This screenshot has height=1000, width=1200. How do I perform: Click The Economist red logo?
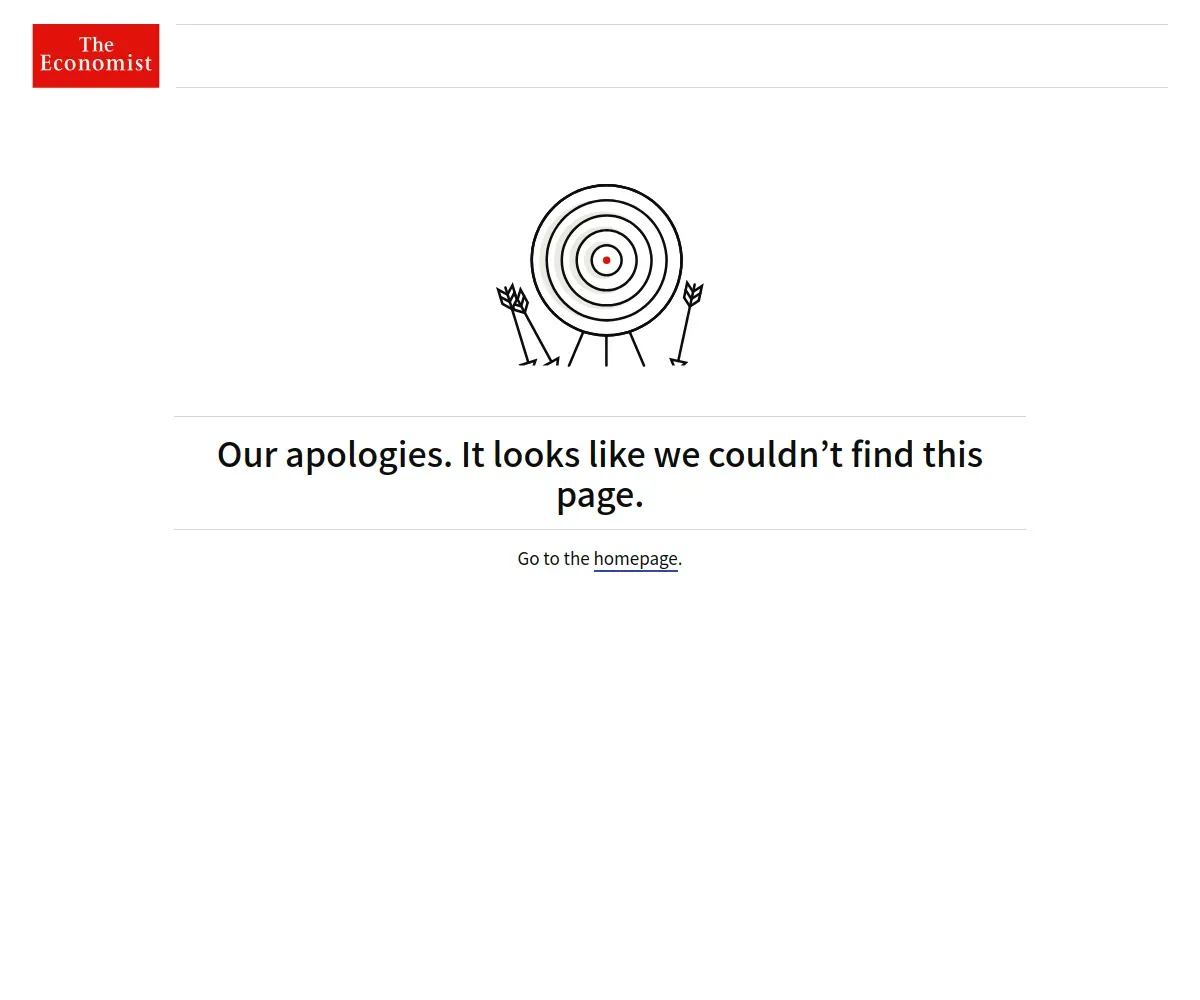[96, 56]
